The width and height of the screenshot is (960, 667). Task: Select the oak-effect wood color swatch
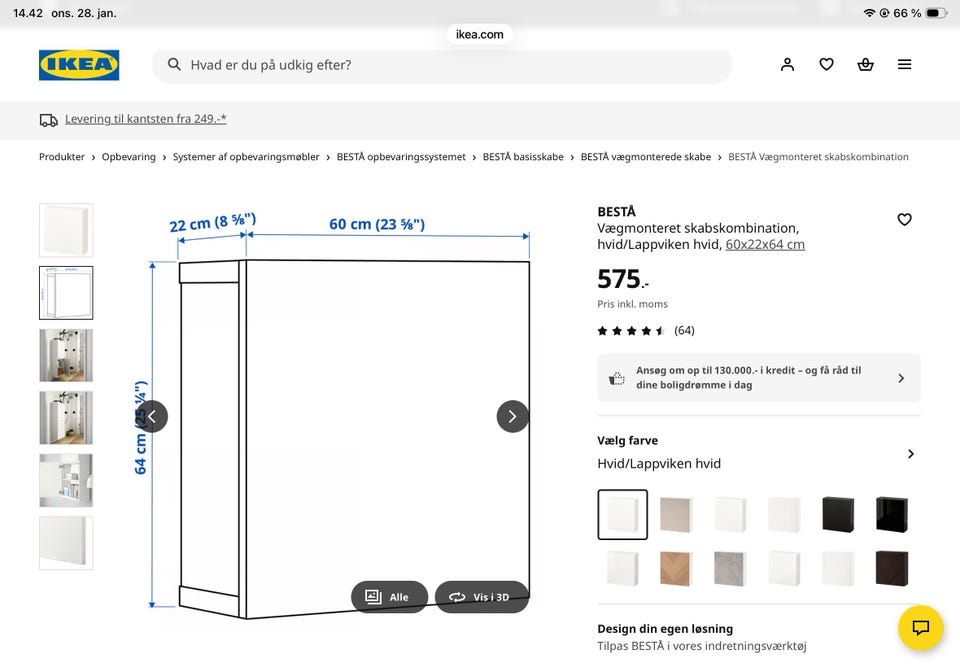(x=676, y=568)
